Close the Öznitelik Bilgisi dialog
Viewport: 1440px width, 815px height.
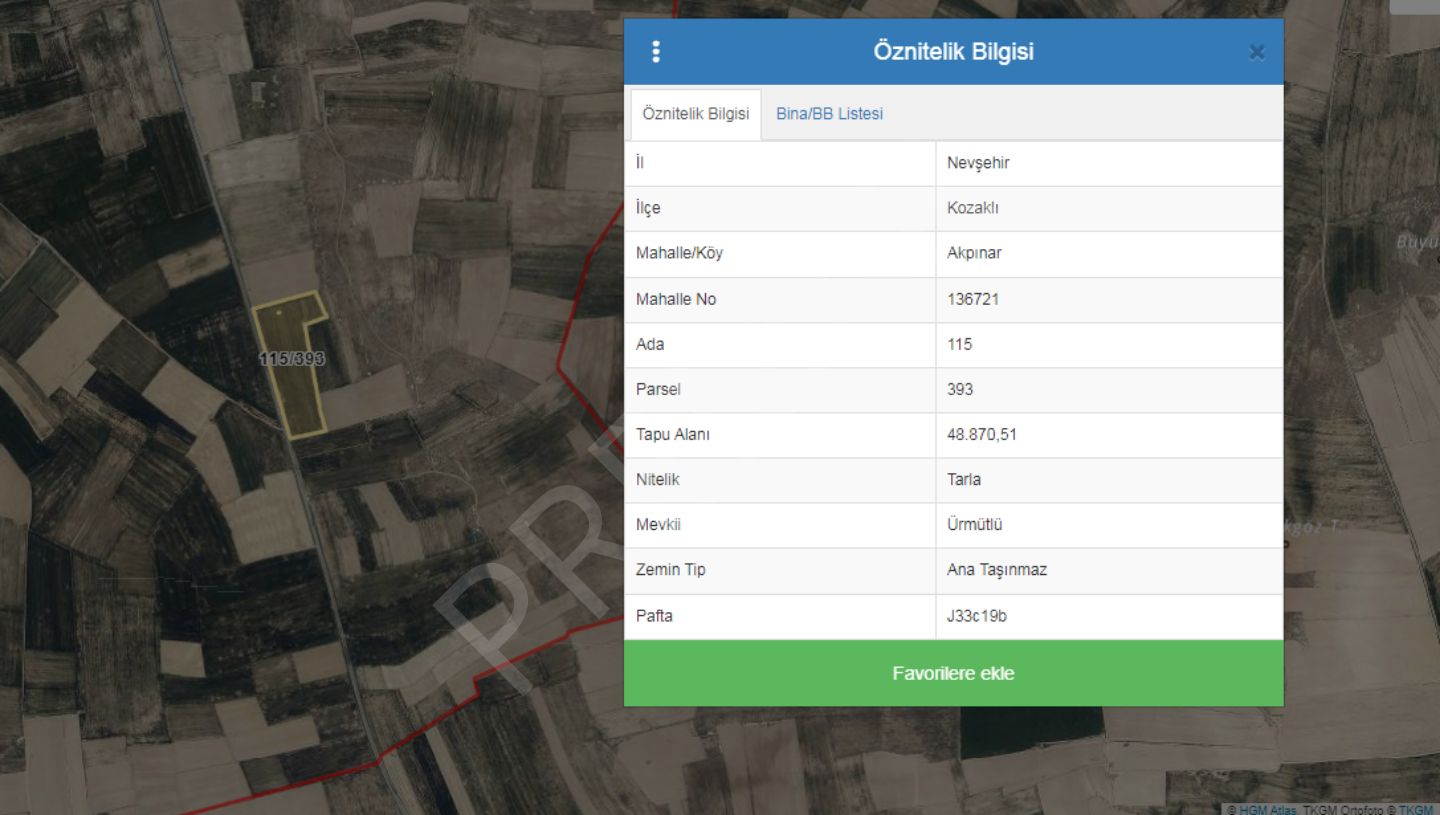click(1257, 52)
